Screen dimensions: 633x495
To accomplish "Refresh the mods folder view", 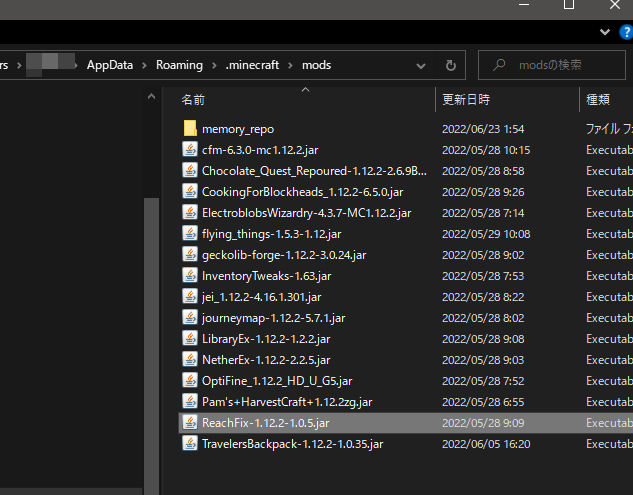I will coord(451,65).
